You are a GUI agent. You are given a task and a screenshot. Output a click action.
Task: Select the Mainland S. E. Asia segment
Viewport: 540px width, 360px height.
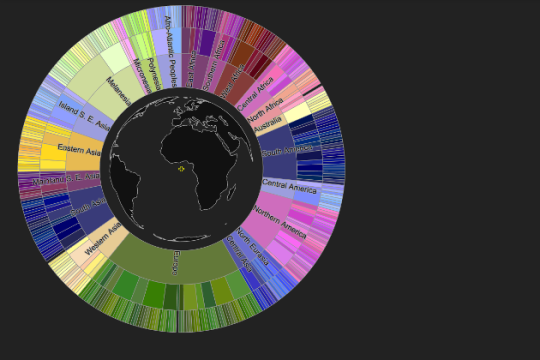(x=84, y=179)
